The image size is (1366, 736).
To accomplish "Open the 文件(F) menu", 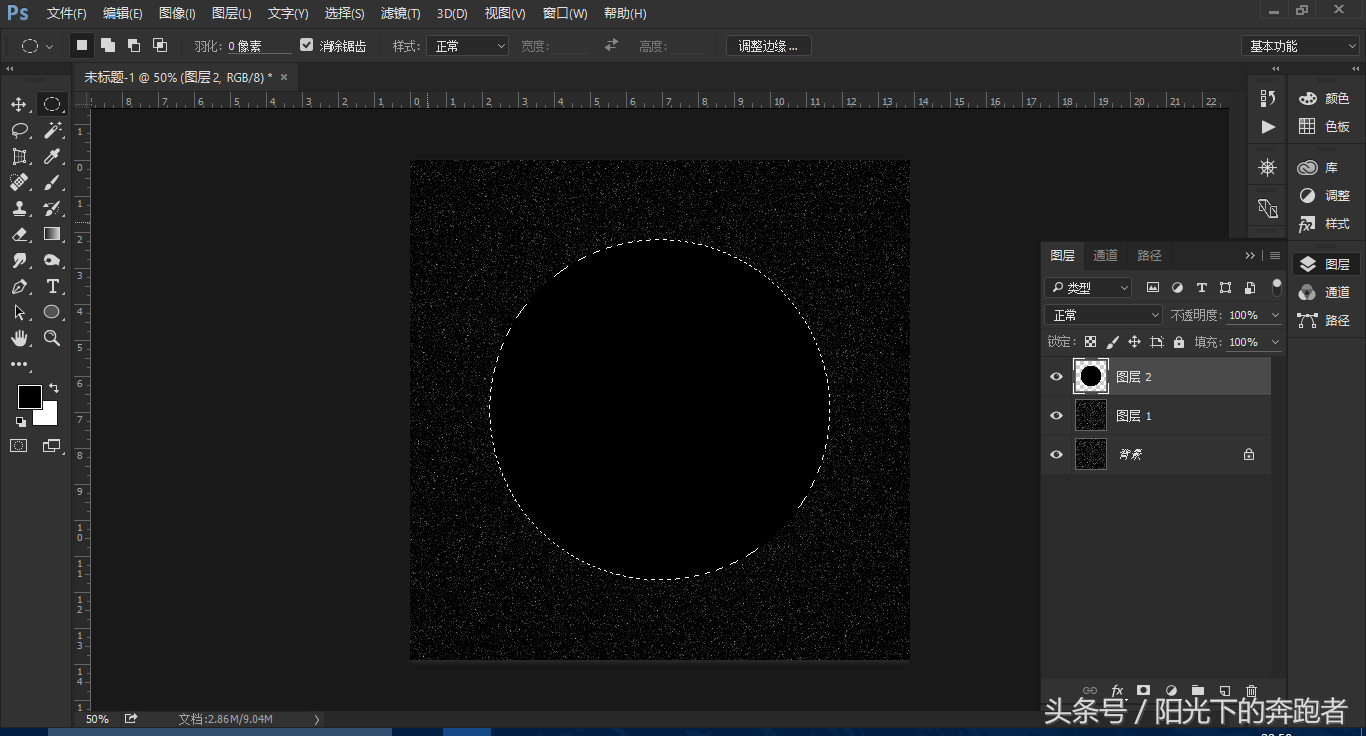I will click(x=67, y=14).
